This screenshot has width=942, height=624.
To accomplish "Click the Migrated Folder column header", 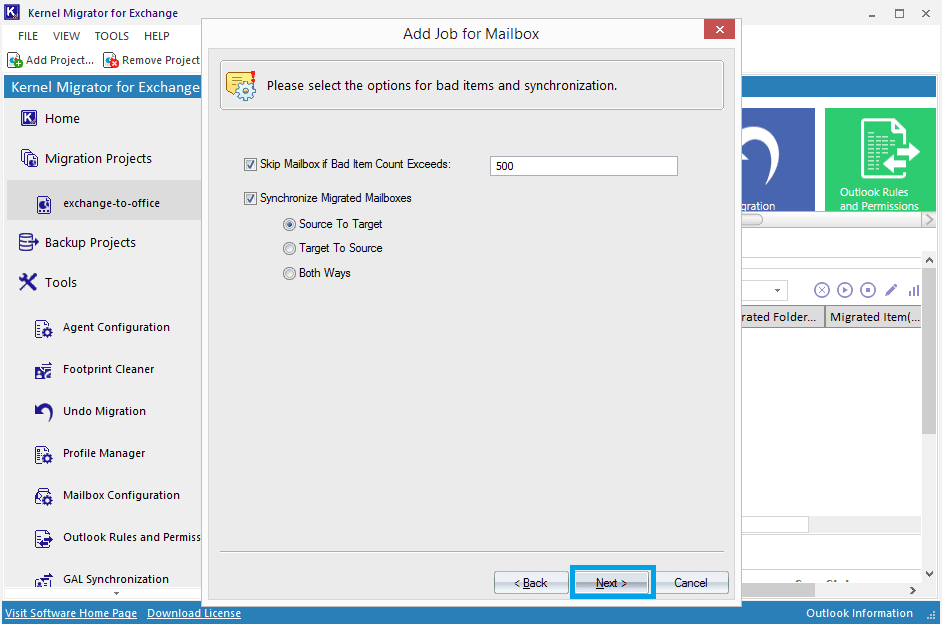I will coord(782,317).
